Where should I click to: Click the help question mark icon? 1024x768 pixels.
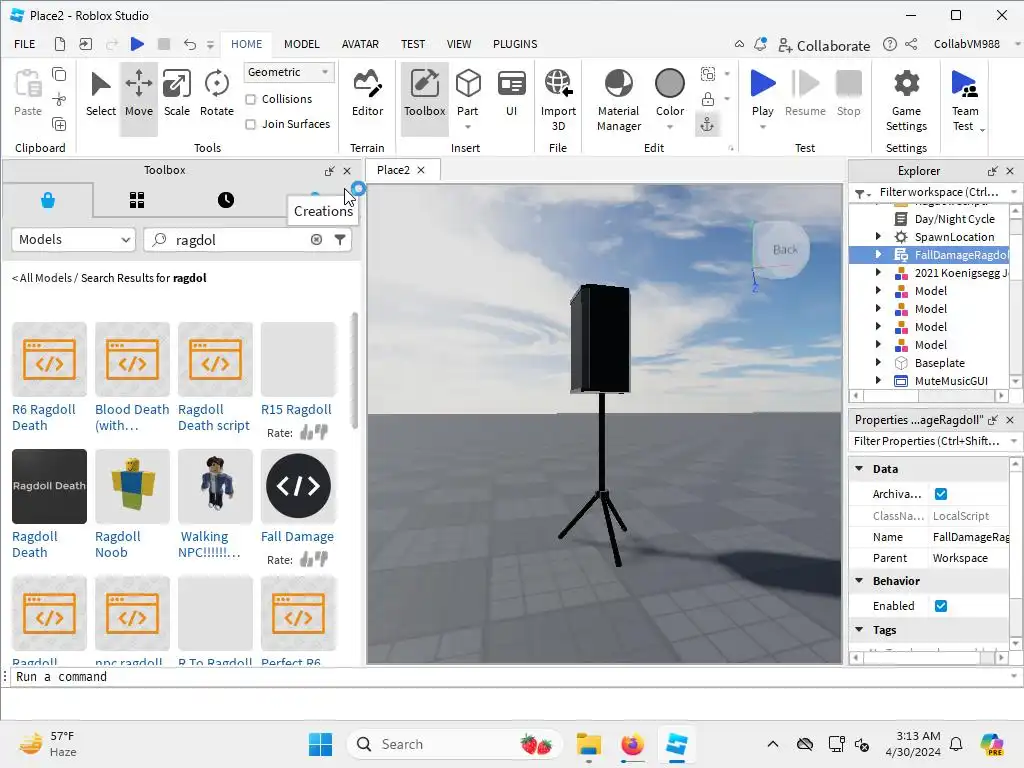[x=889, y=44]
